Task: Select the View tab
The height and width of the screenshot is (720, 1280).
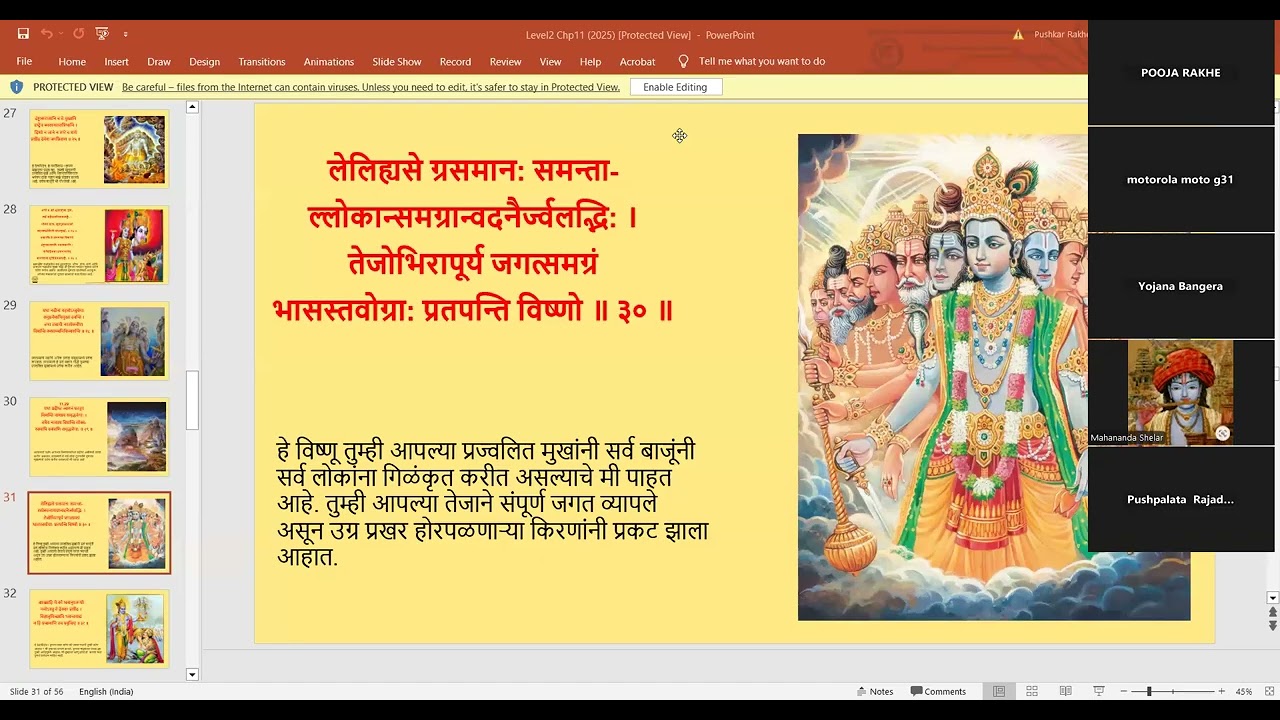Action: (551, 62)
